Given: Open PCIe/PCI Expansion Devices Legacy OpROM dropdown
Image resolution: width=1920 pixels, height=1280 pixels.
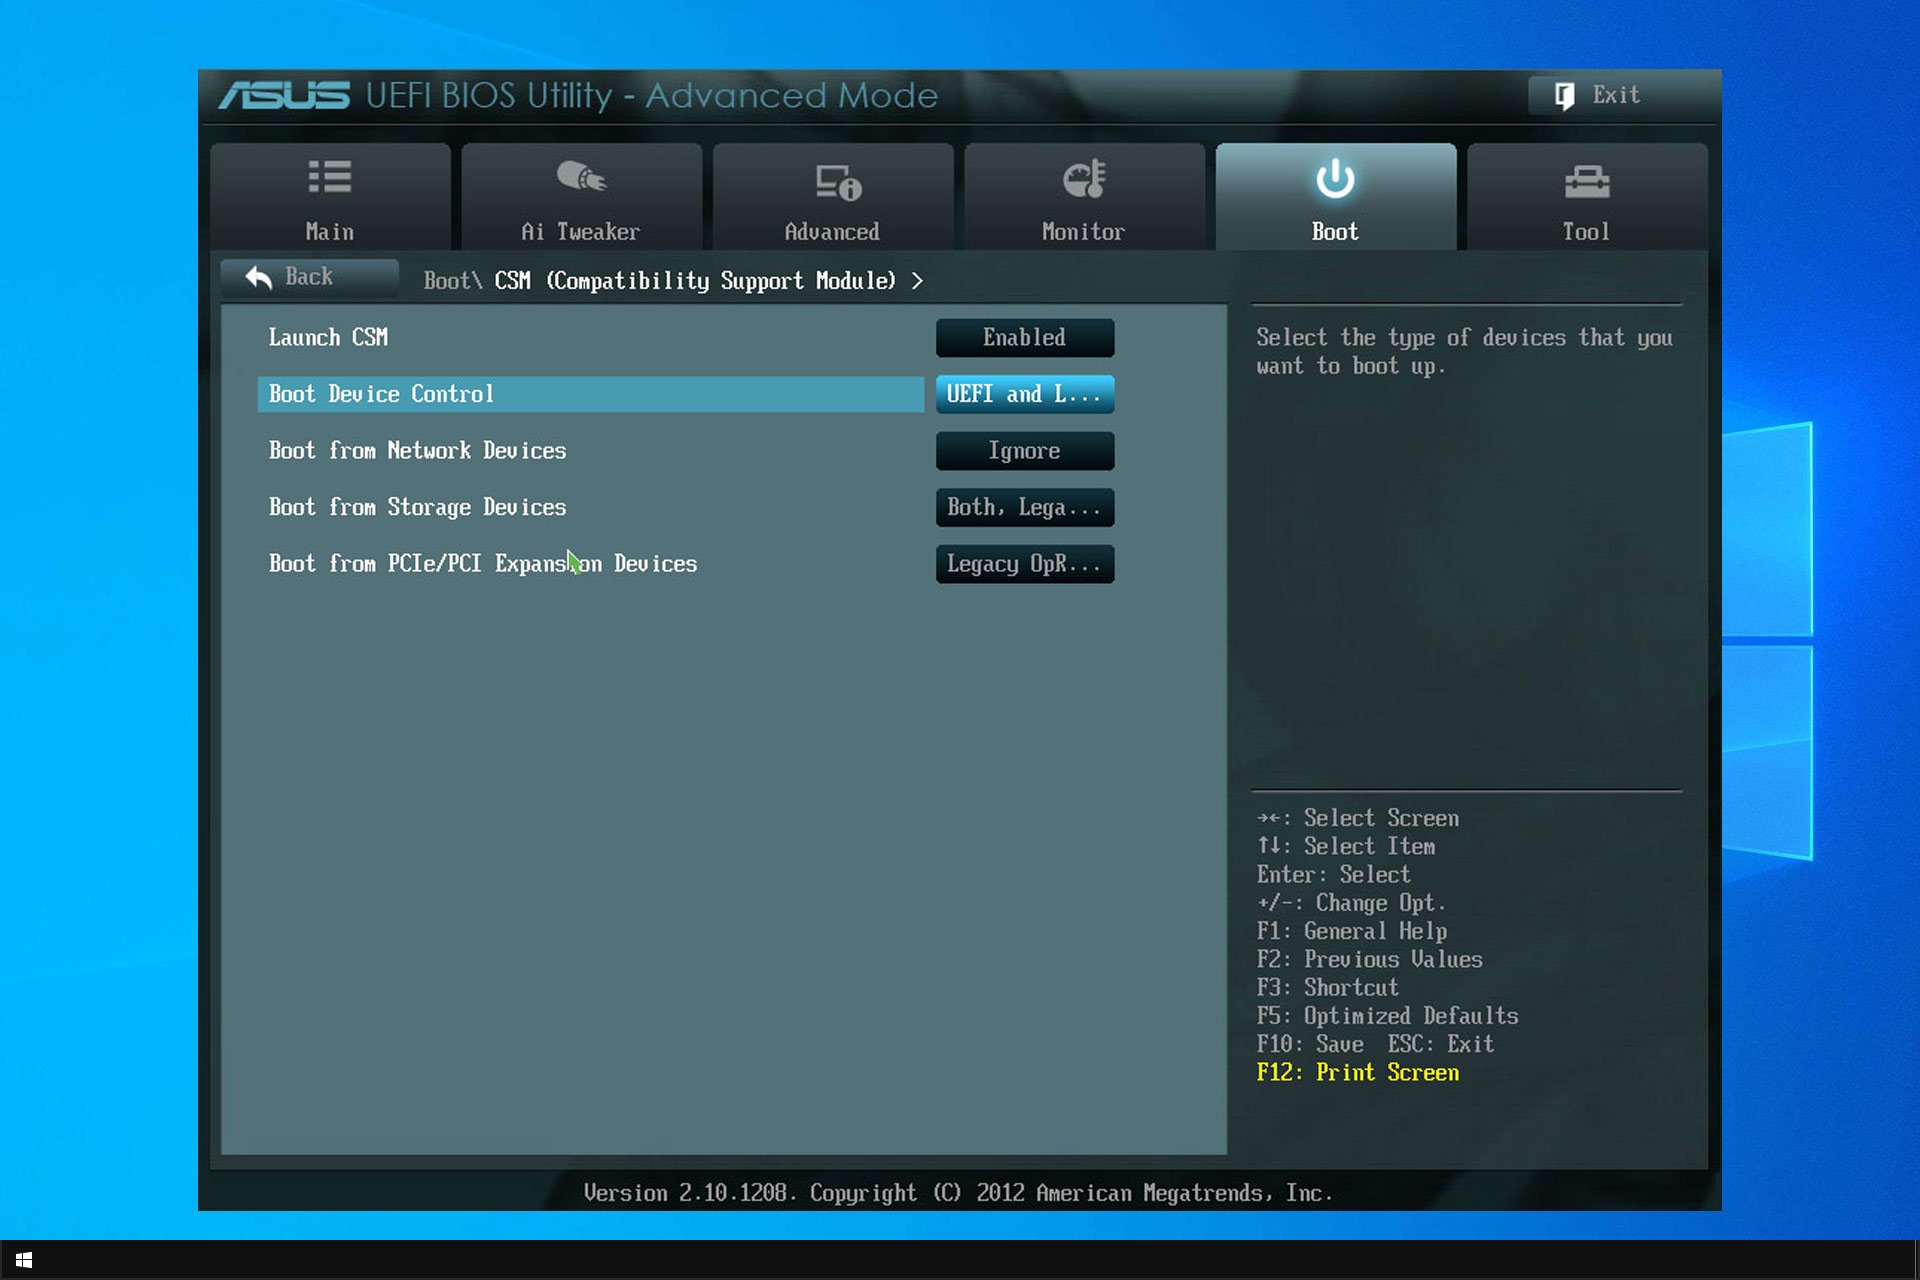Looking at the screenshot, I should (x=1024, y=564).
